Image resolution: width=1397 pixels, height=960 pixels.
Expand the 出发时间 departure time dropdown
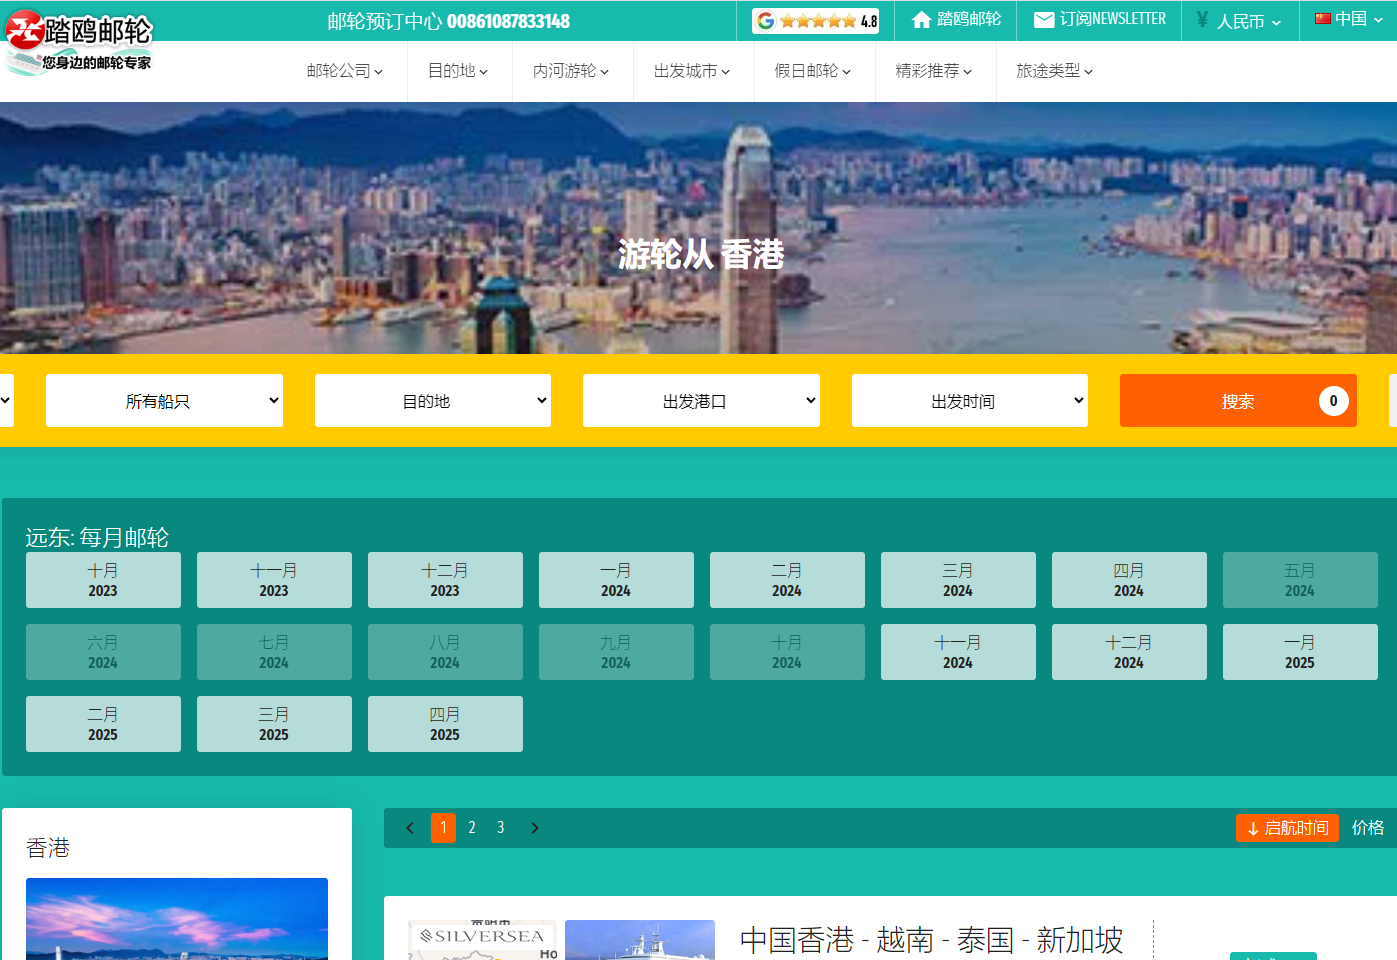pyautogui.click(x=969, y=401)
